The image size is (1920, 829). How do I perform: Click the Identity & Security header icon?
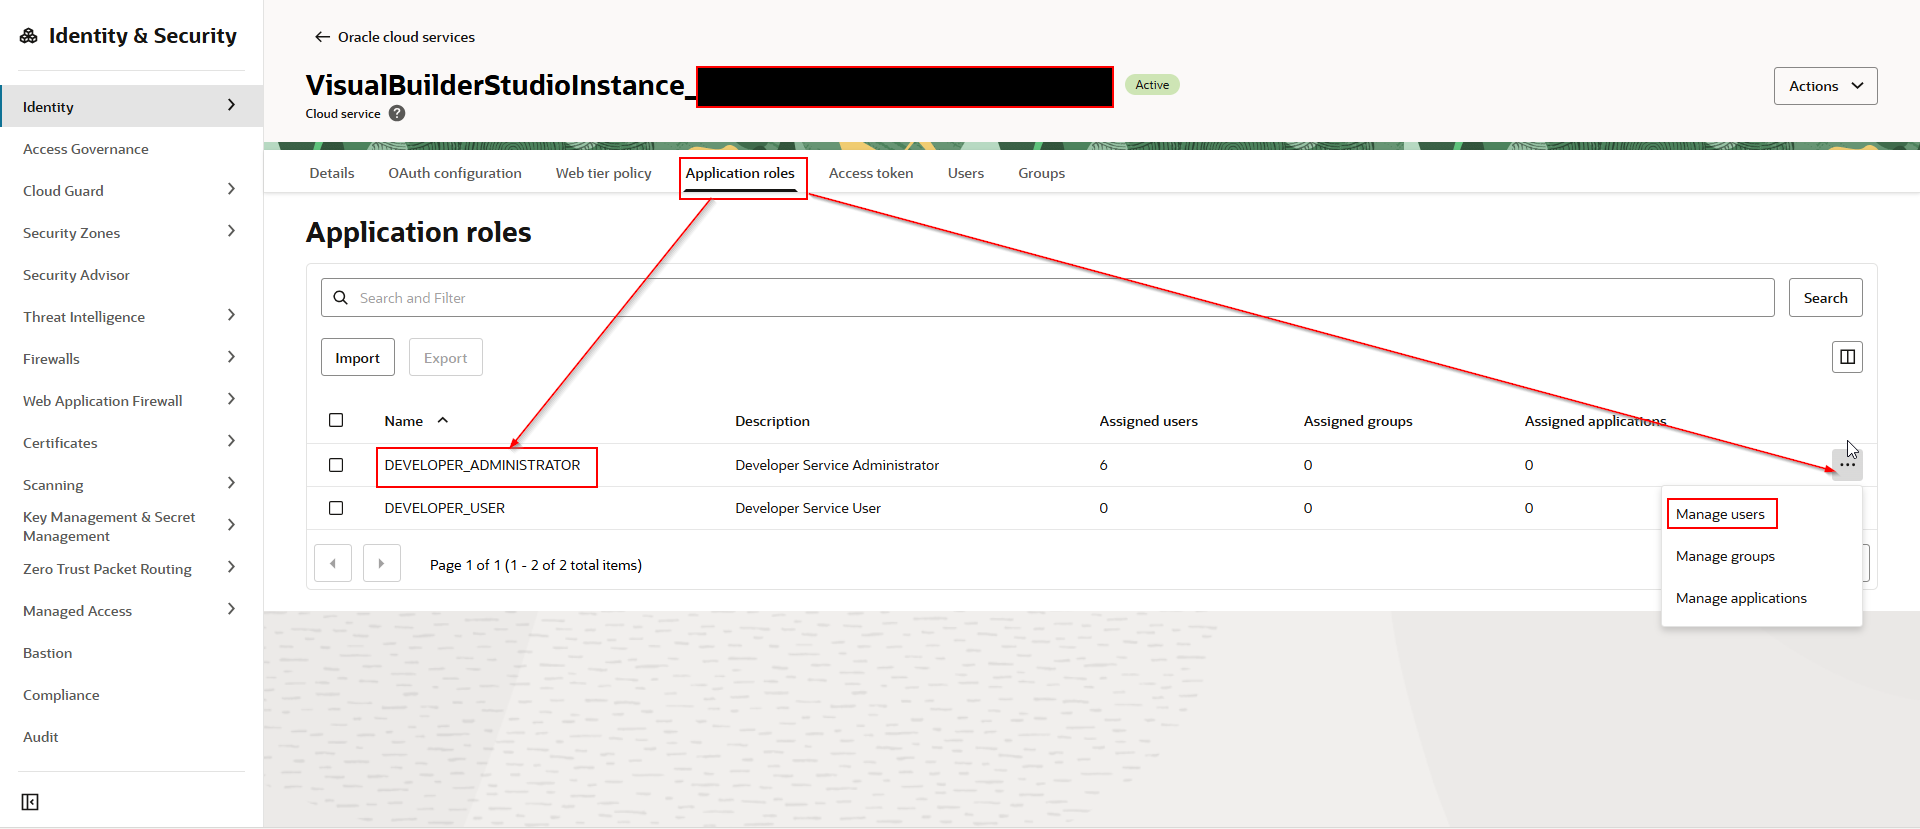pos(29,36)
